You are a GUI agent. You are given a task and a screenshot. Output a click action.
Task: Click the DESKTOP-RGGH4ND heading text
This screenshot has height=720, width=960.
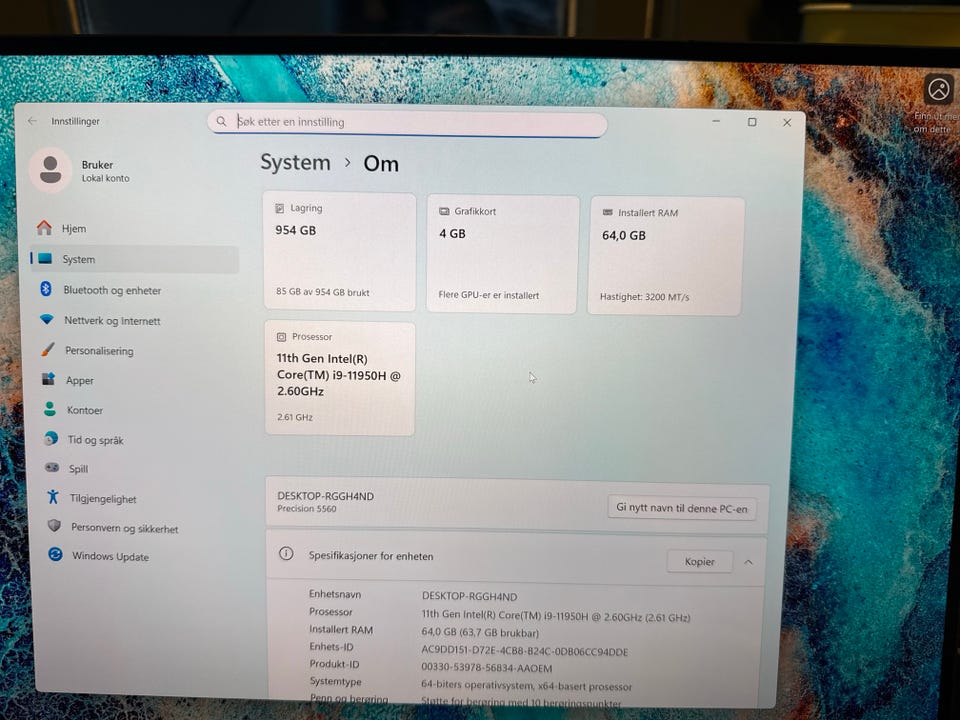point(325,496)
